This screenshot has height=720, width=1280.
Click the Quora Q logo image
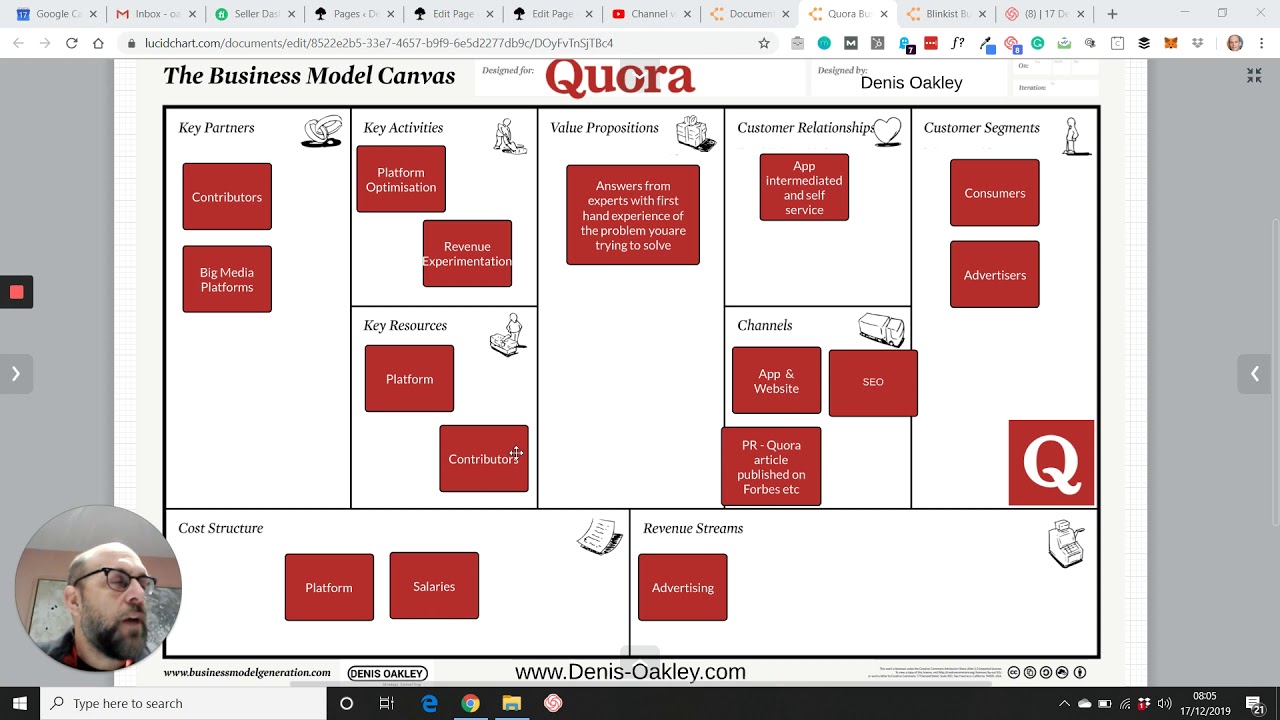tap(1052, 463)
